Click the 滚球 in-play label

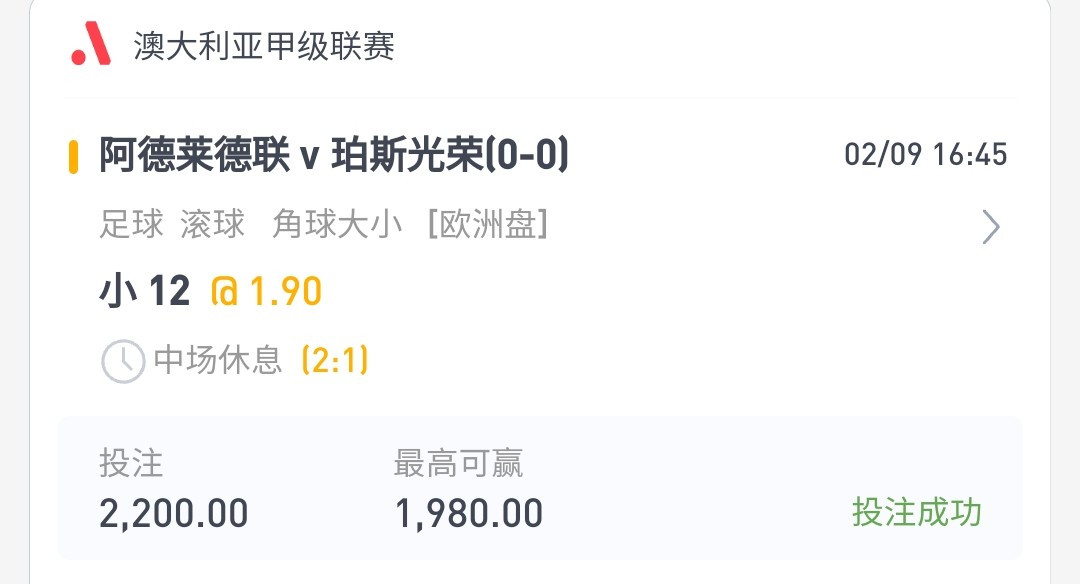(213, 224)
